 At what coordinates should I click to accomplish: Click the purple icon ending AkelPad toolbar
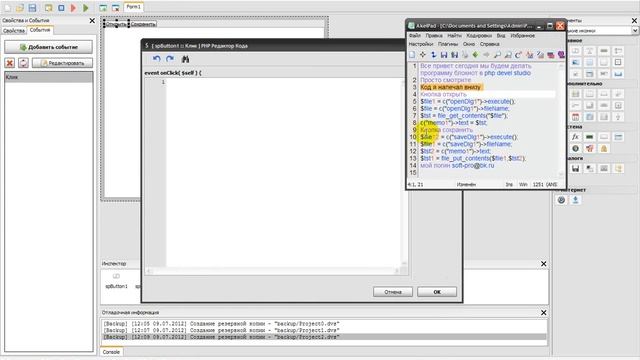pos(562,55)
